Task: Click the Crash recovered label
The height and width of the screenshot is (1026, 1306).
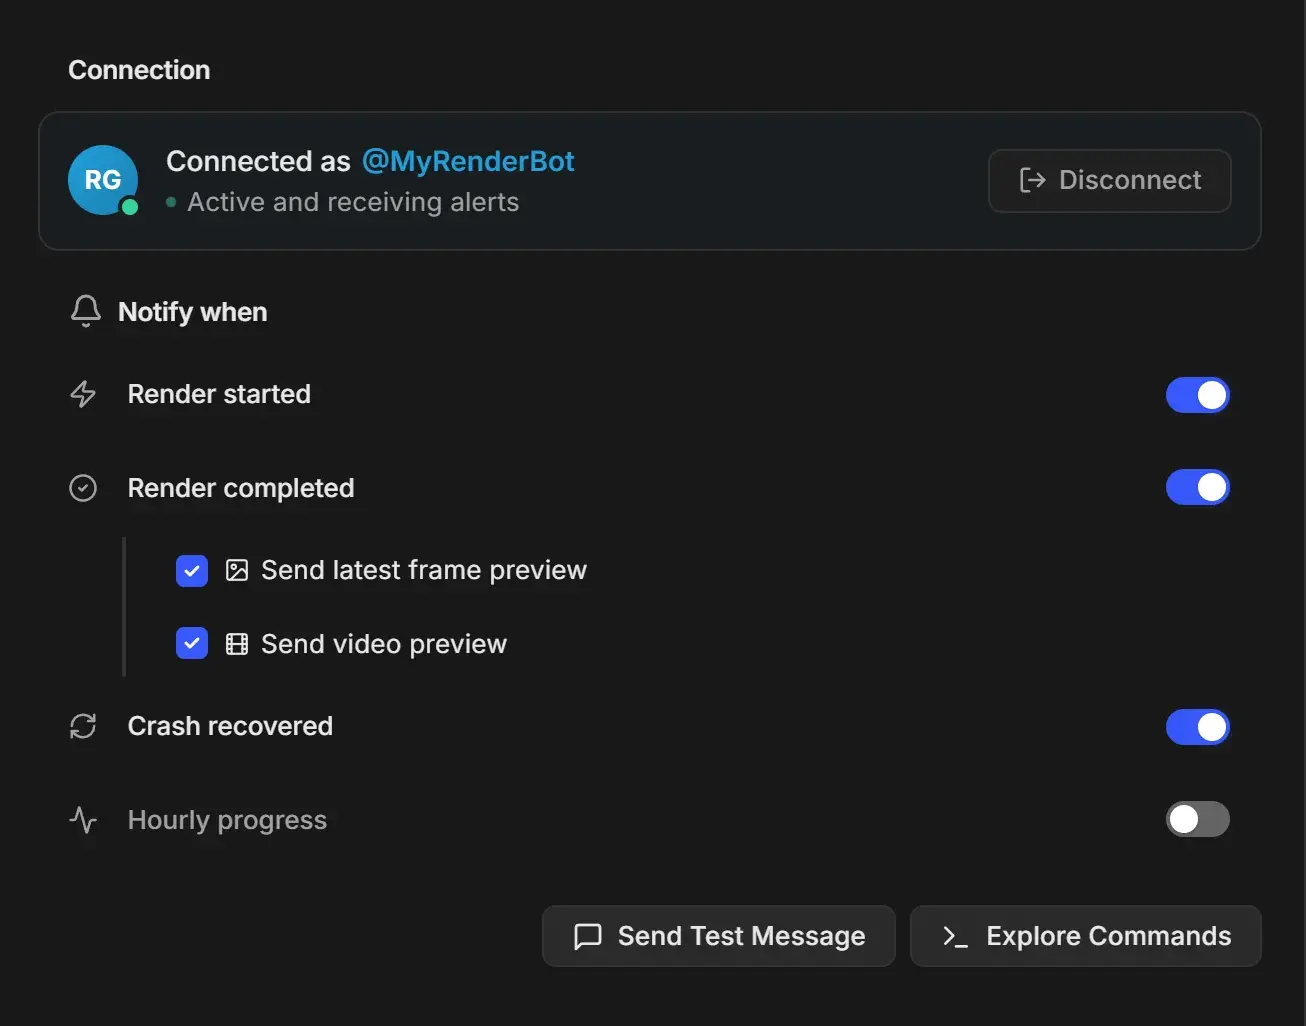Action: coord(230,726)
